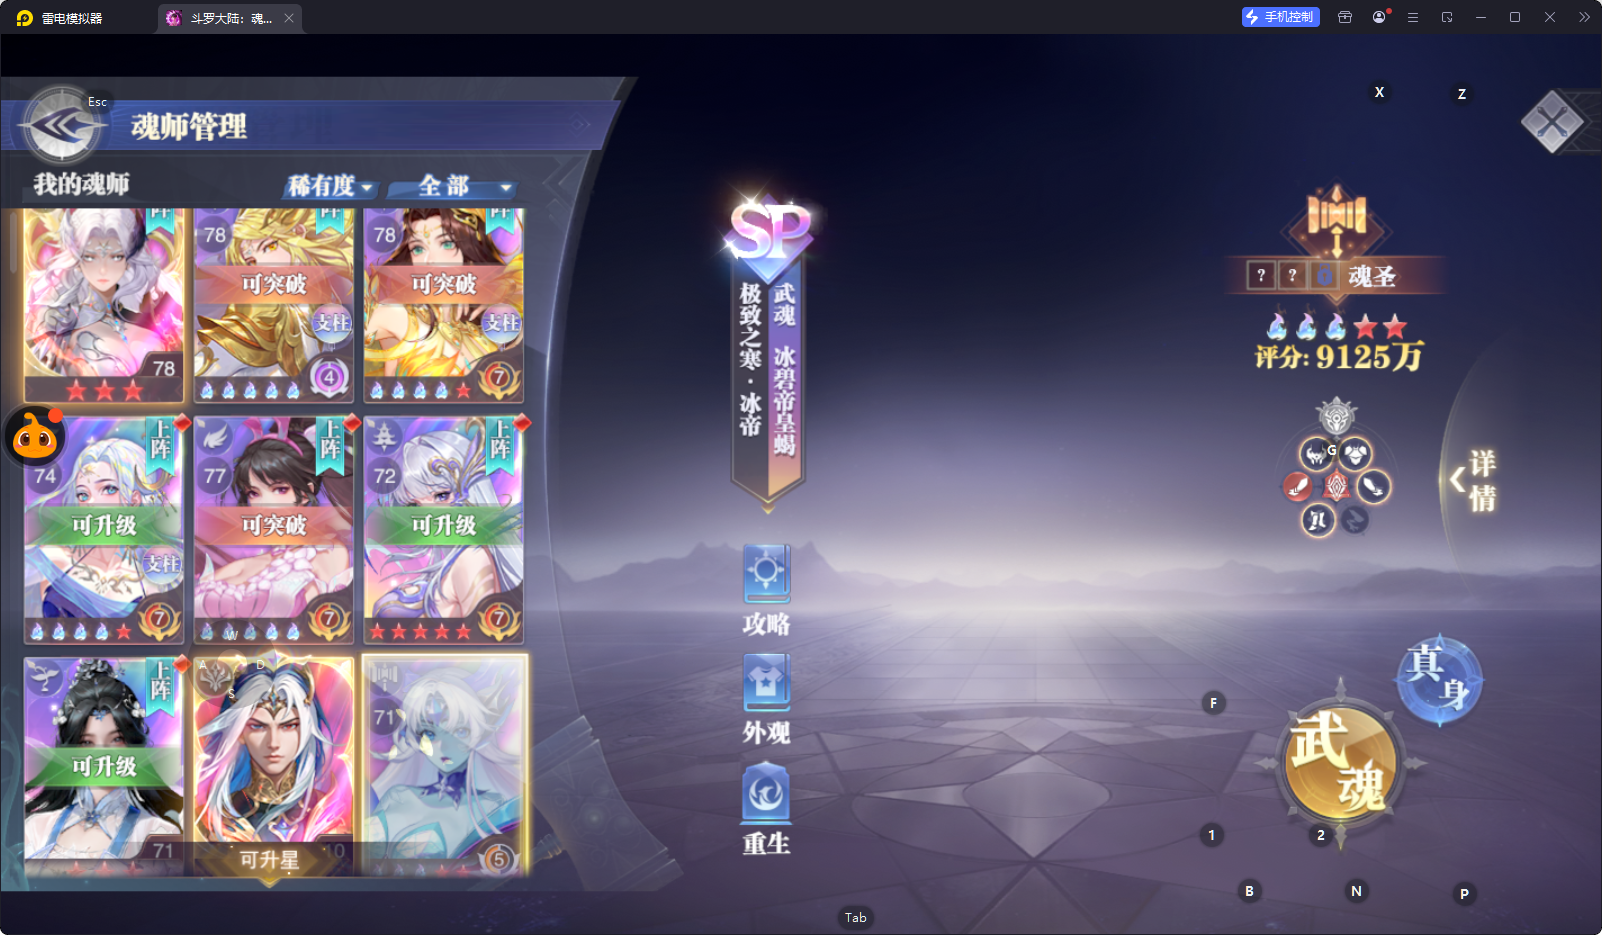Screen dimensions: 1602x935
Task: Open the emulator hamburger menu
Action: pyautogui.click(x=1413, y=17)
